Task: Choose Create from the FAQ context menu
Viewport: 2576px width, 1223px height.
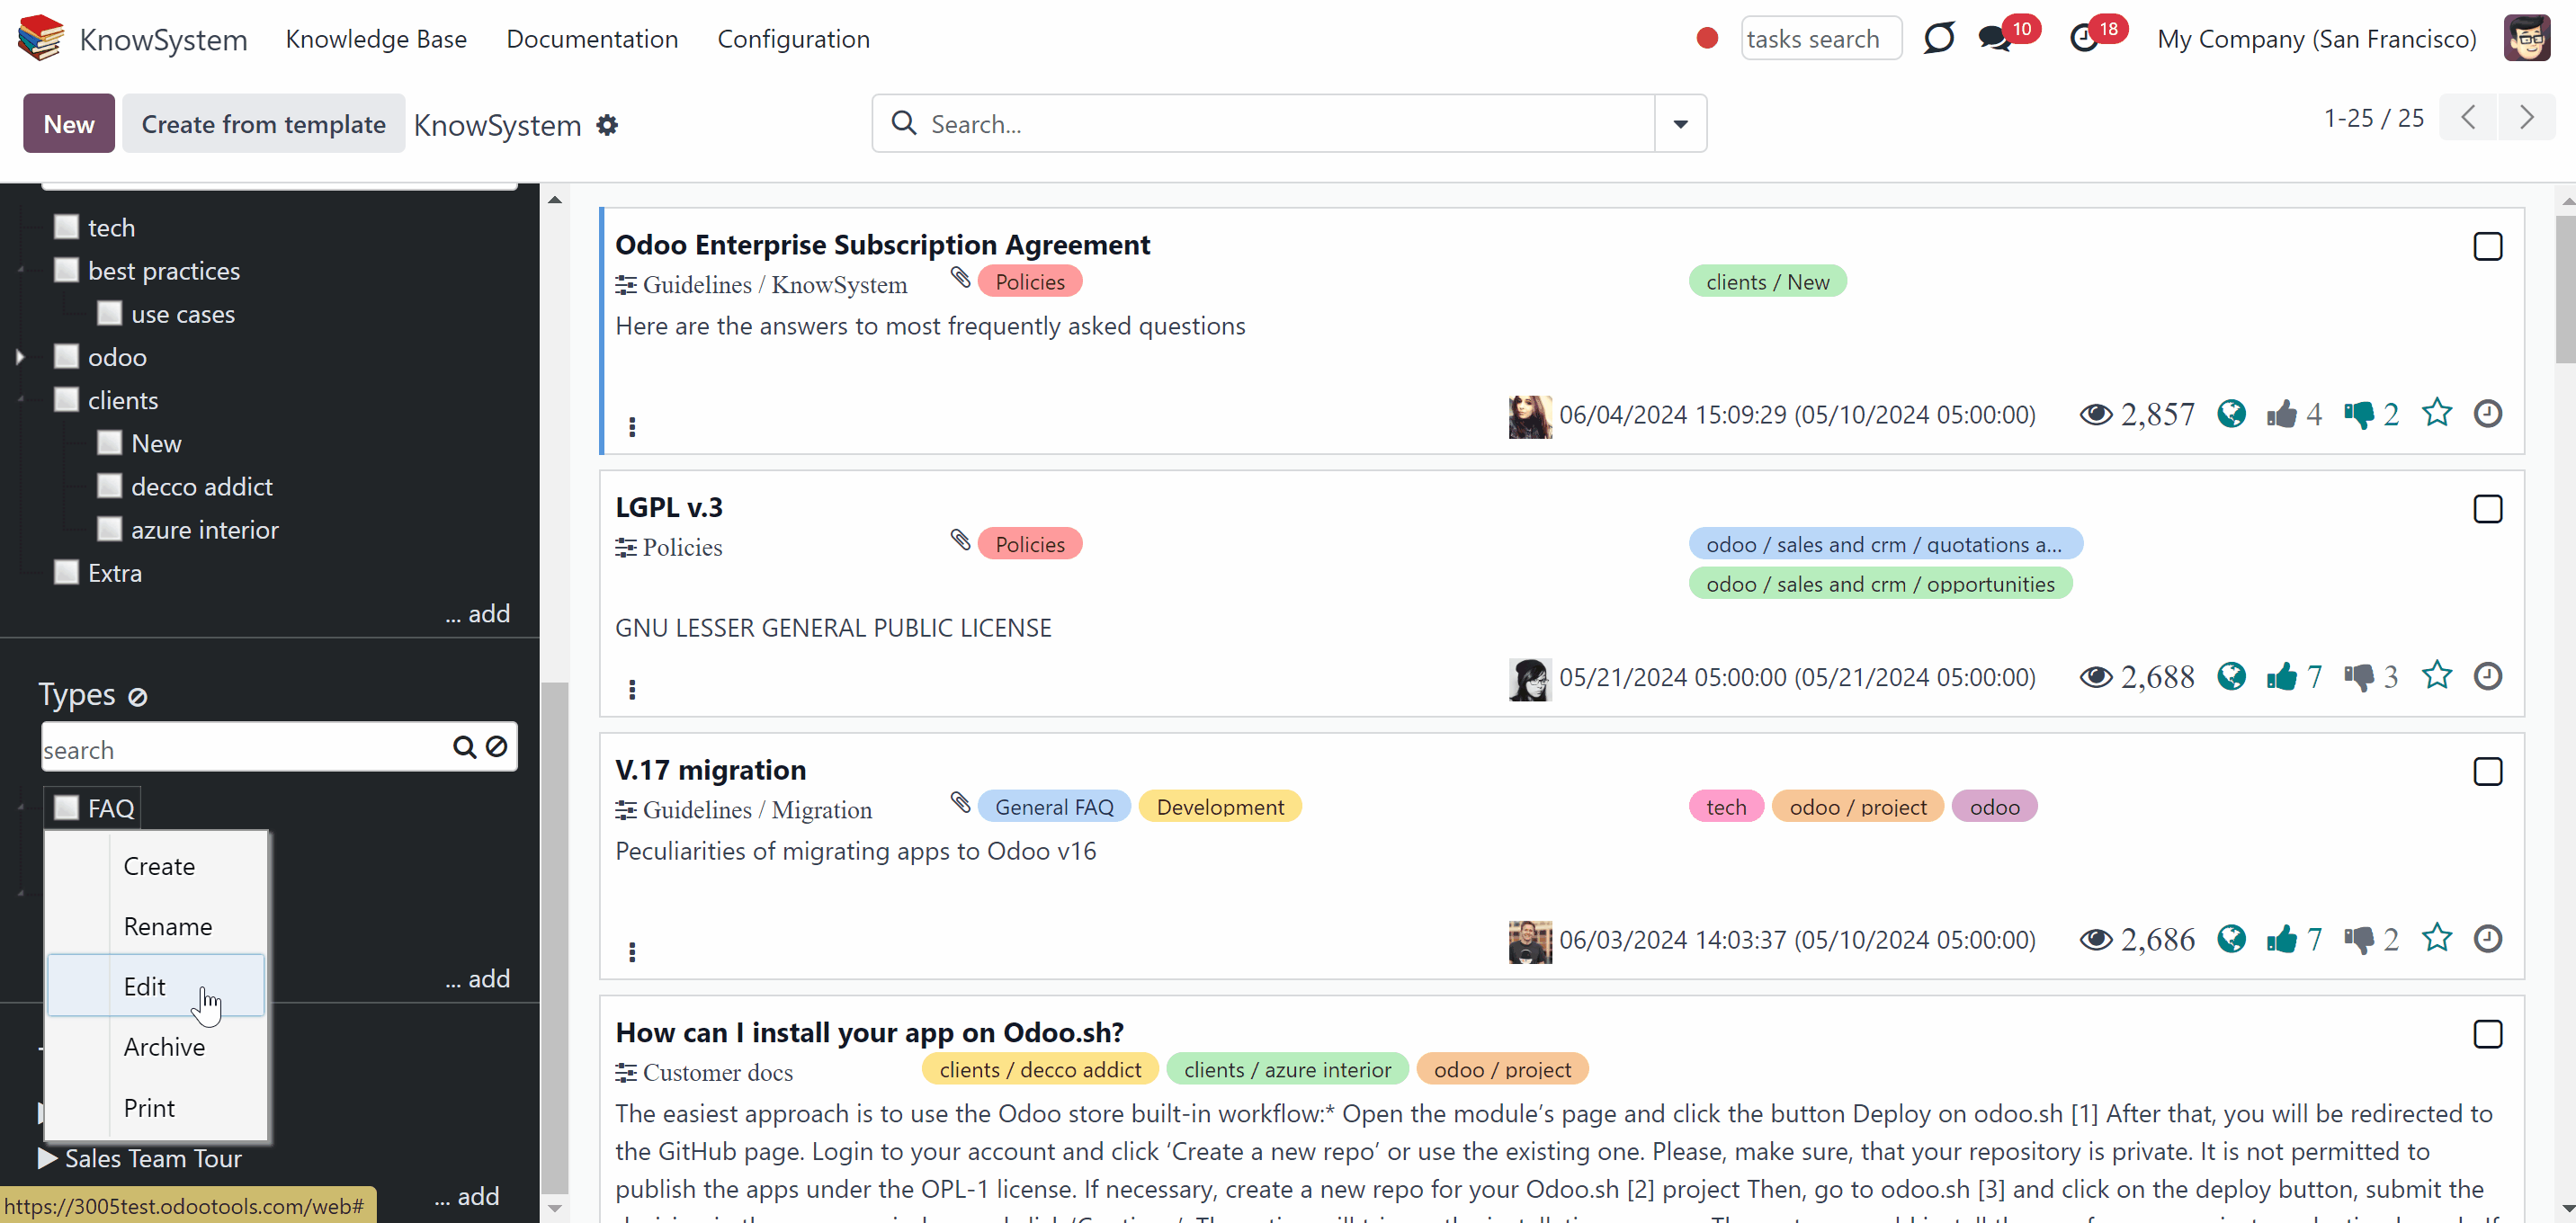Action: [x=157, y=866]
